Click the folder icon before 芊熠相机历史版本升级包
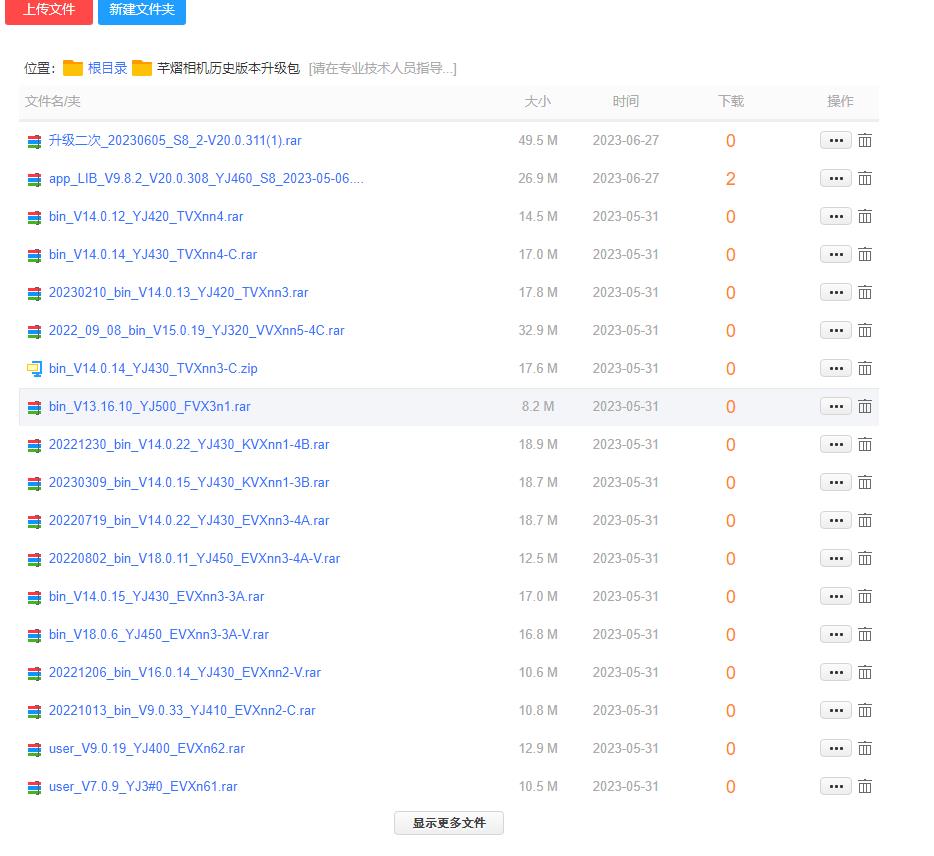 click(142, 68)
